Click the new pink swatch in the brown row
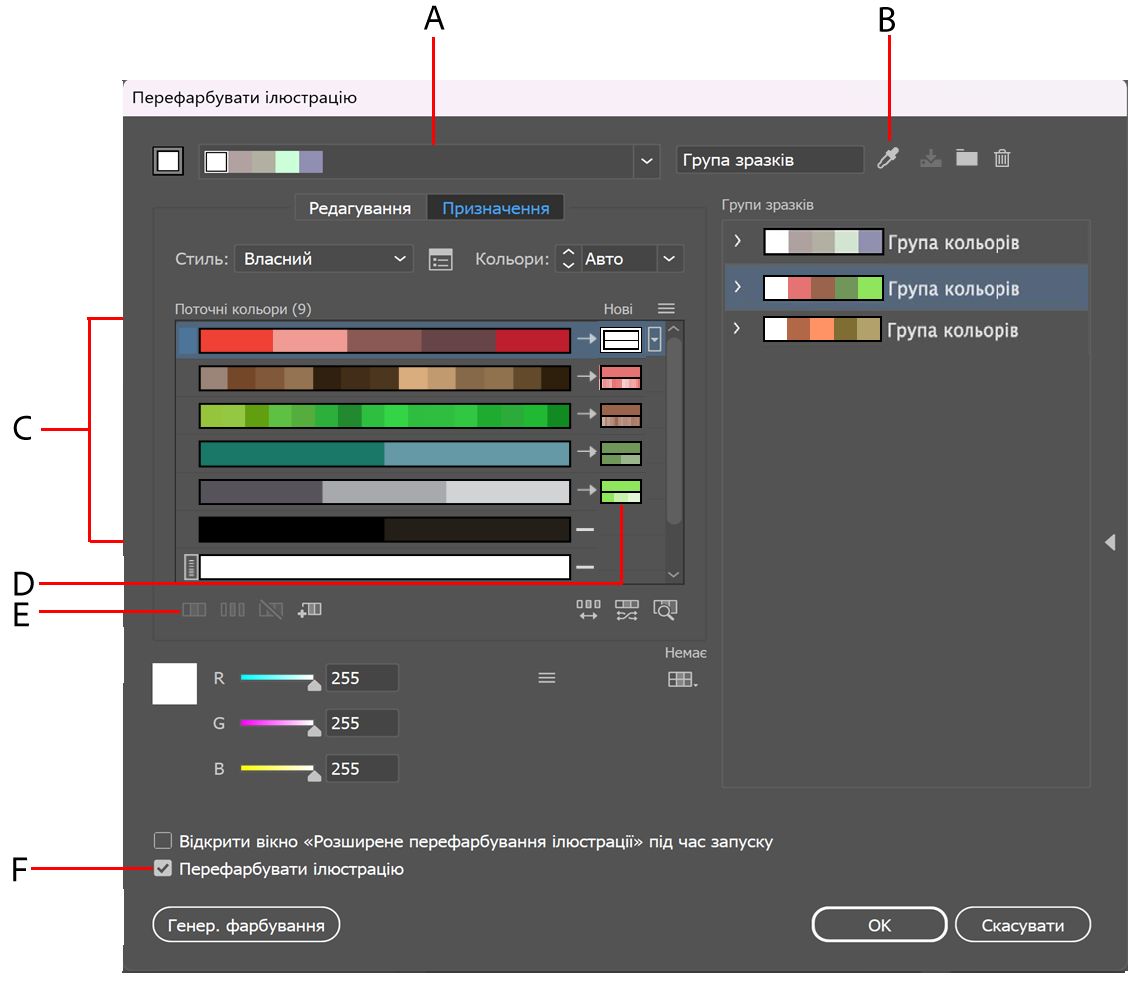 click(621, 378)
